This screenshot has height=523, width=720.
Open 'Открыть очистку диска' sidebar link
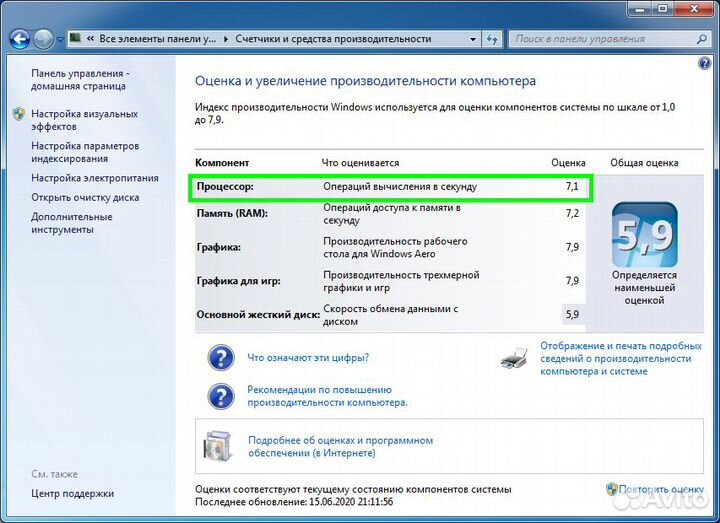85,197
